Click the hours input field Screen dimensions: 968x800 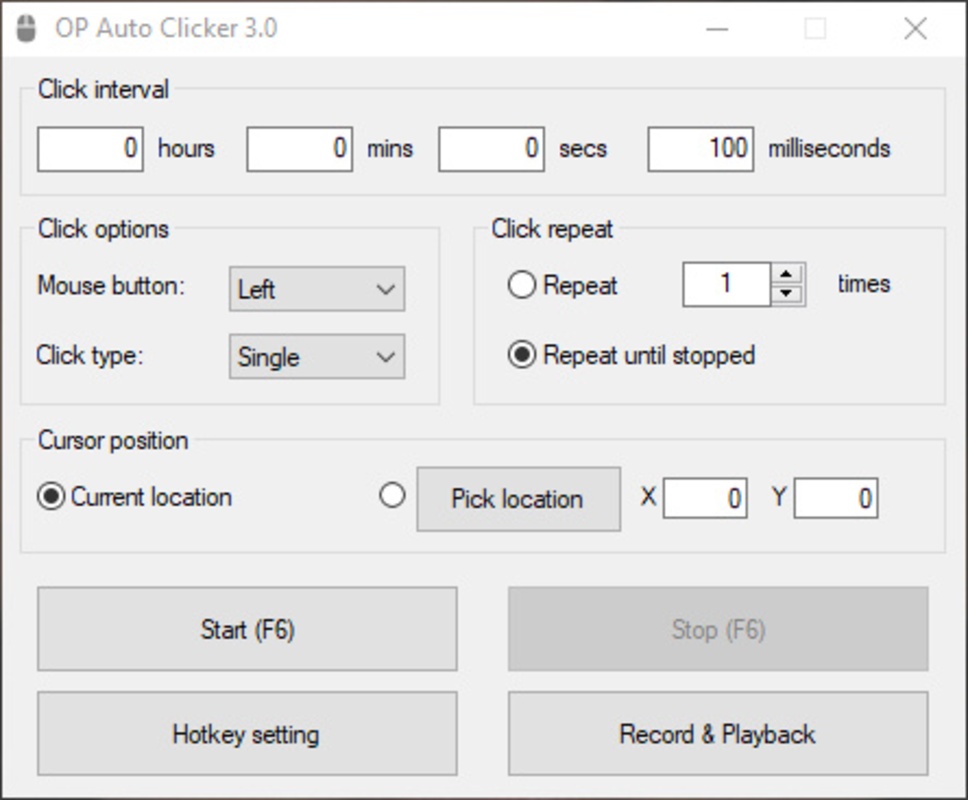point(89,149)
